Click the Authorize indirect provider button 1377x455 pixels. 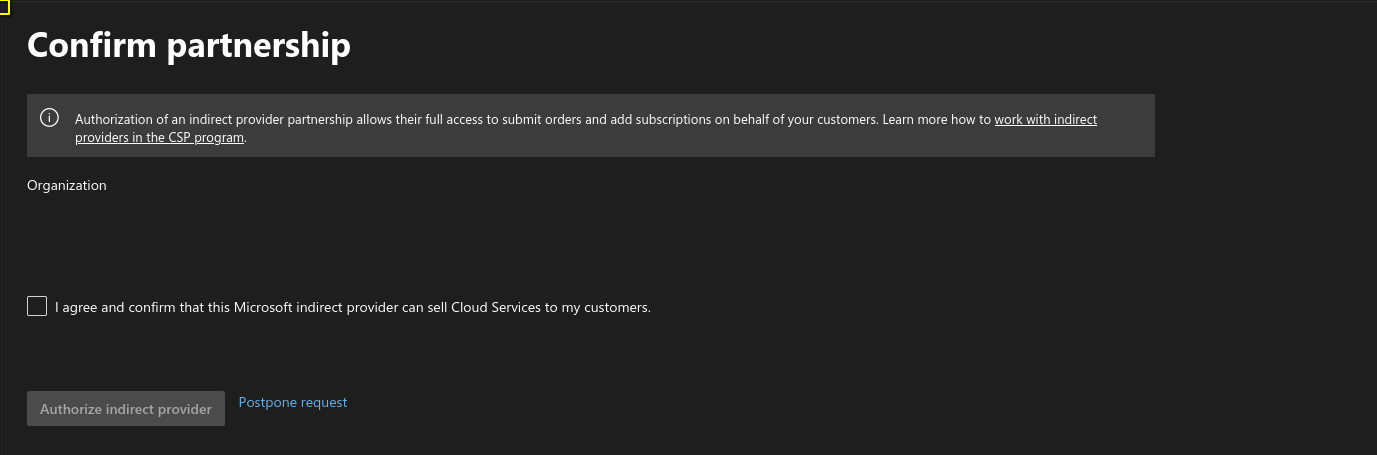pos(126,408)
